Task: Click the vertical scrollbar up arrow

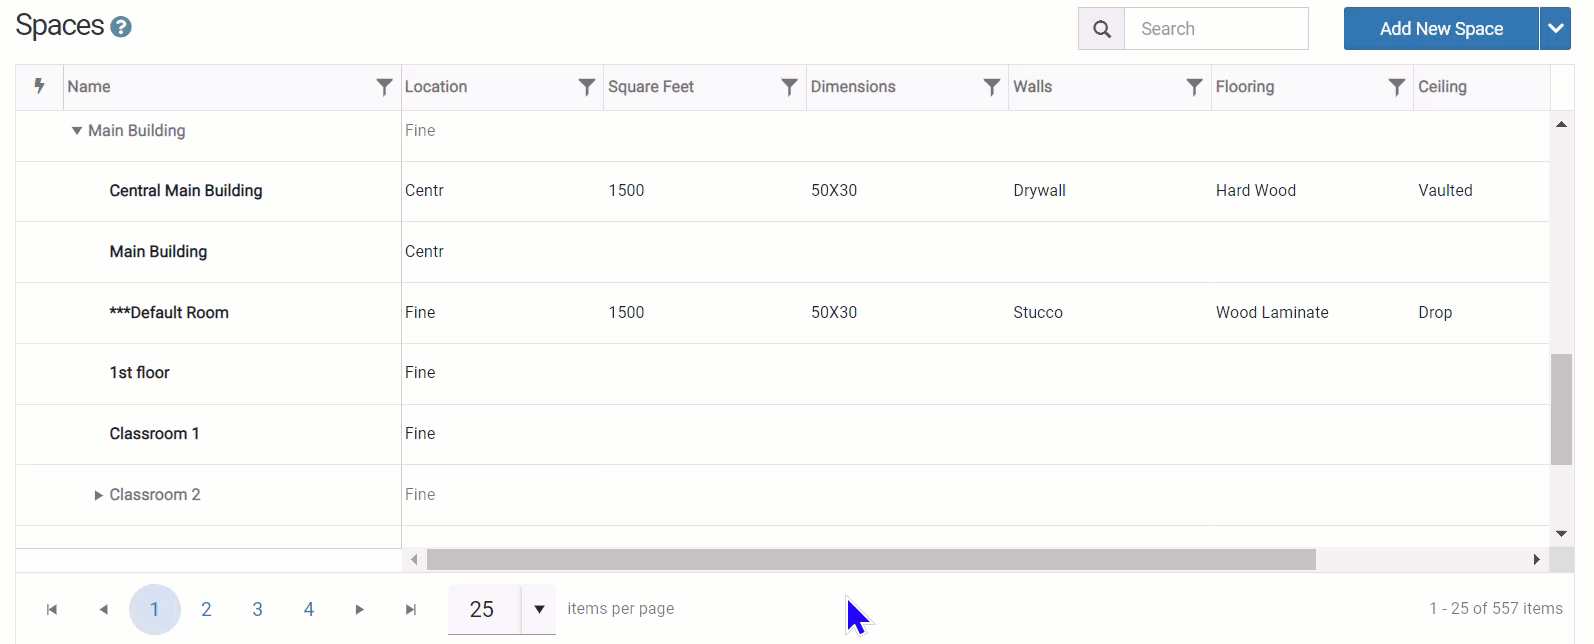Action: (1561, 124)
